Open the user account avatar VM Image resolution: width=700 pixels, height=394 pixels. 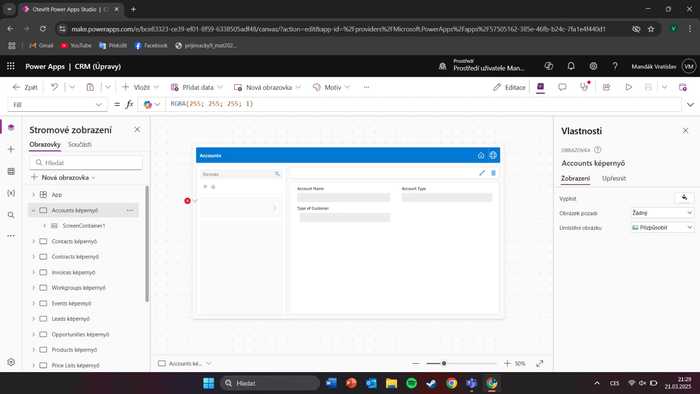[x=689, y=66]
